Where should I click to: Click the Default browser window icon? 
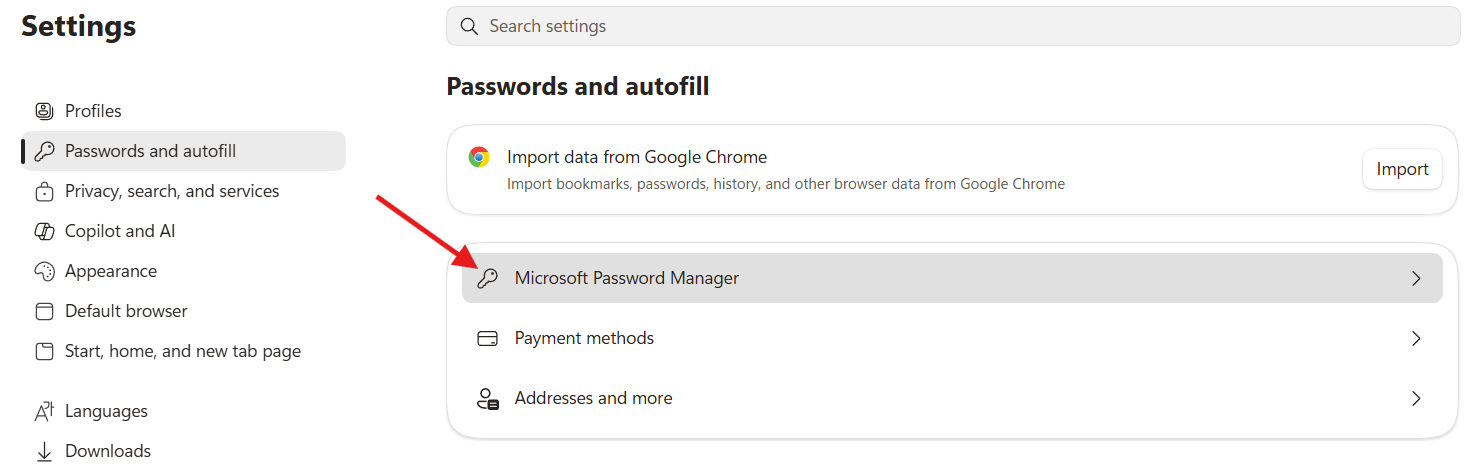44,311
